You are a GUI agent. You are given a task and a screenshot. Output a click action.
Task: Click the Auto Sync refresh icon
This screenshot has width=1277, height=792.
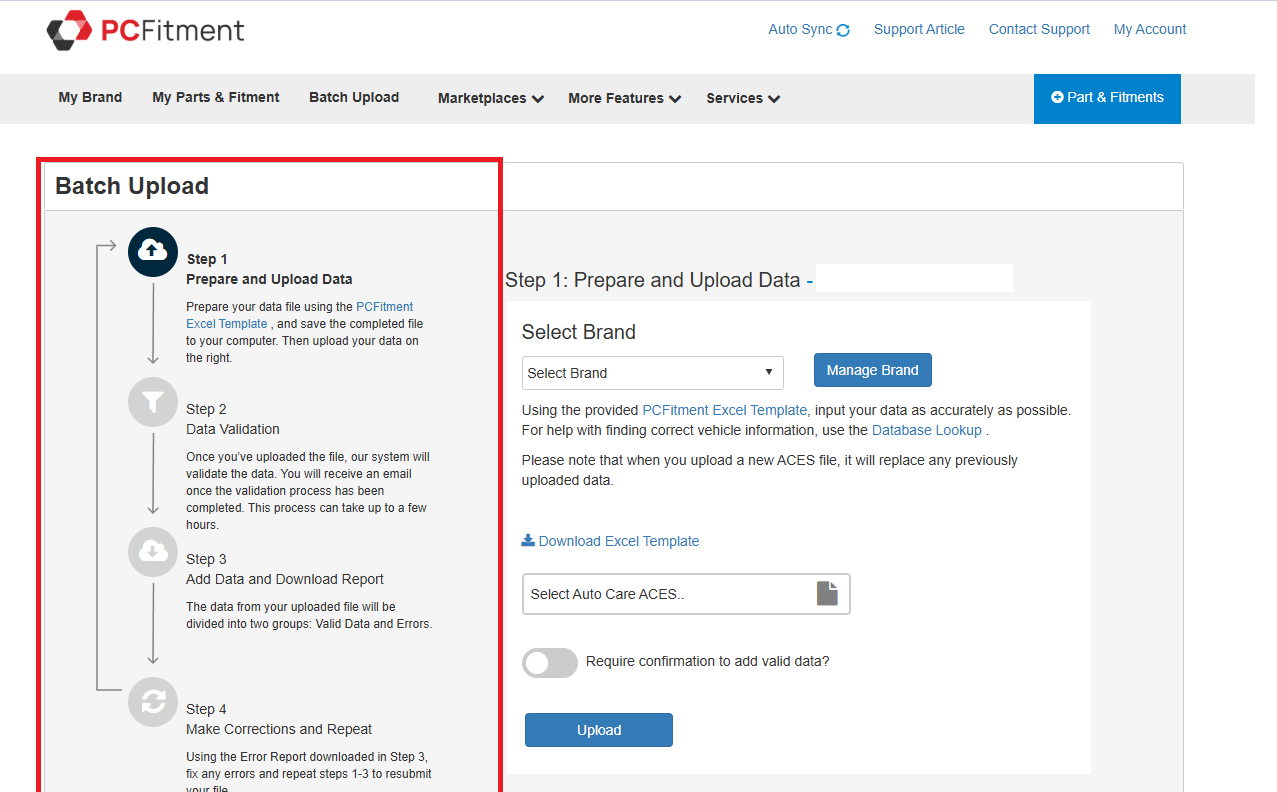(843, 29)
